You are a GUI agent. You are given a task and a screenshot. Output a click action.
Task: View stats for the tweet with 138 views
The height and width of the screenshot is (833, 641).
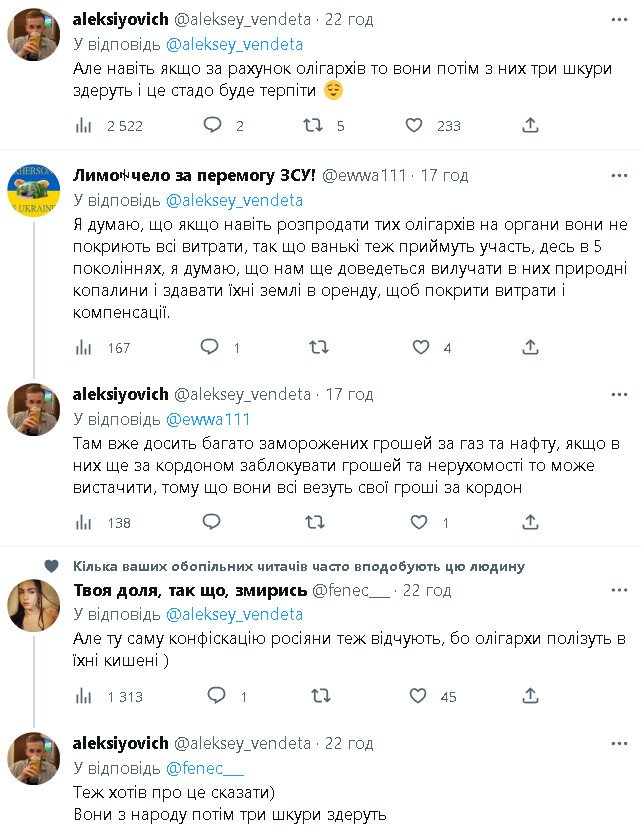pos(84,522)
